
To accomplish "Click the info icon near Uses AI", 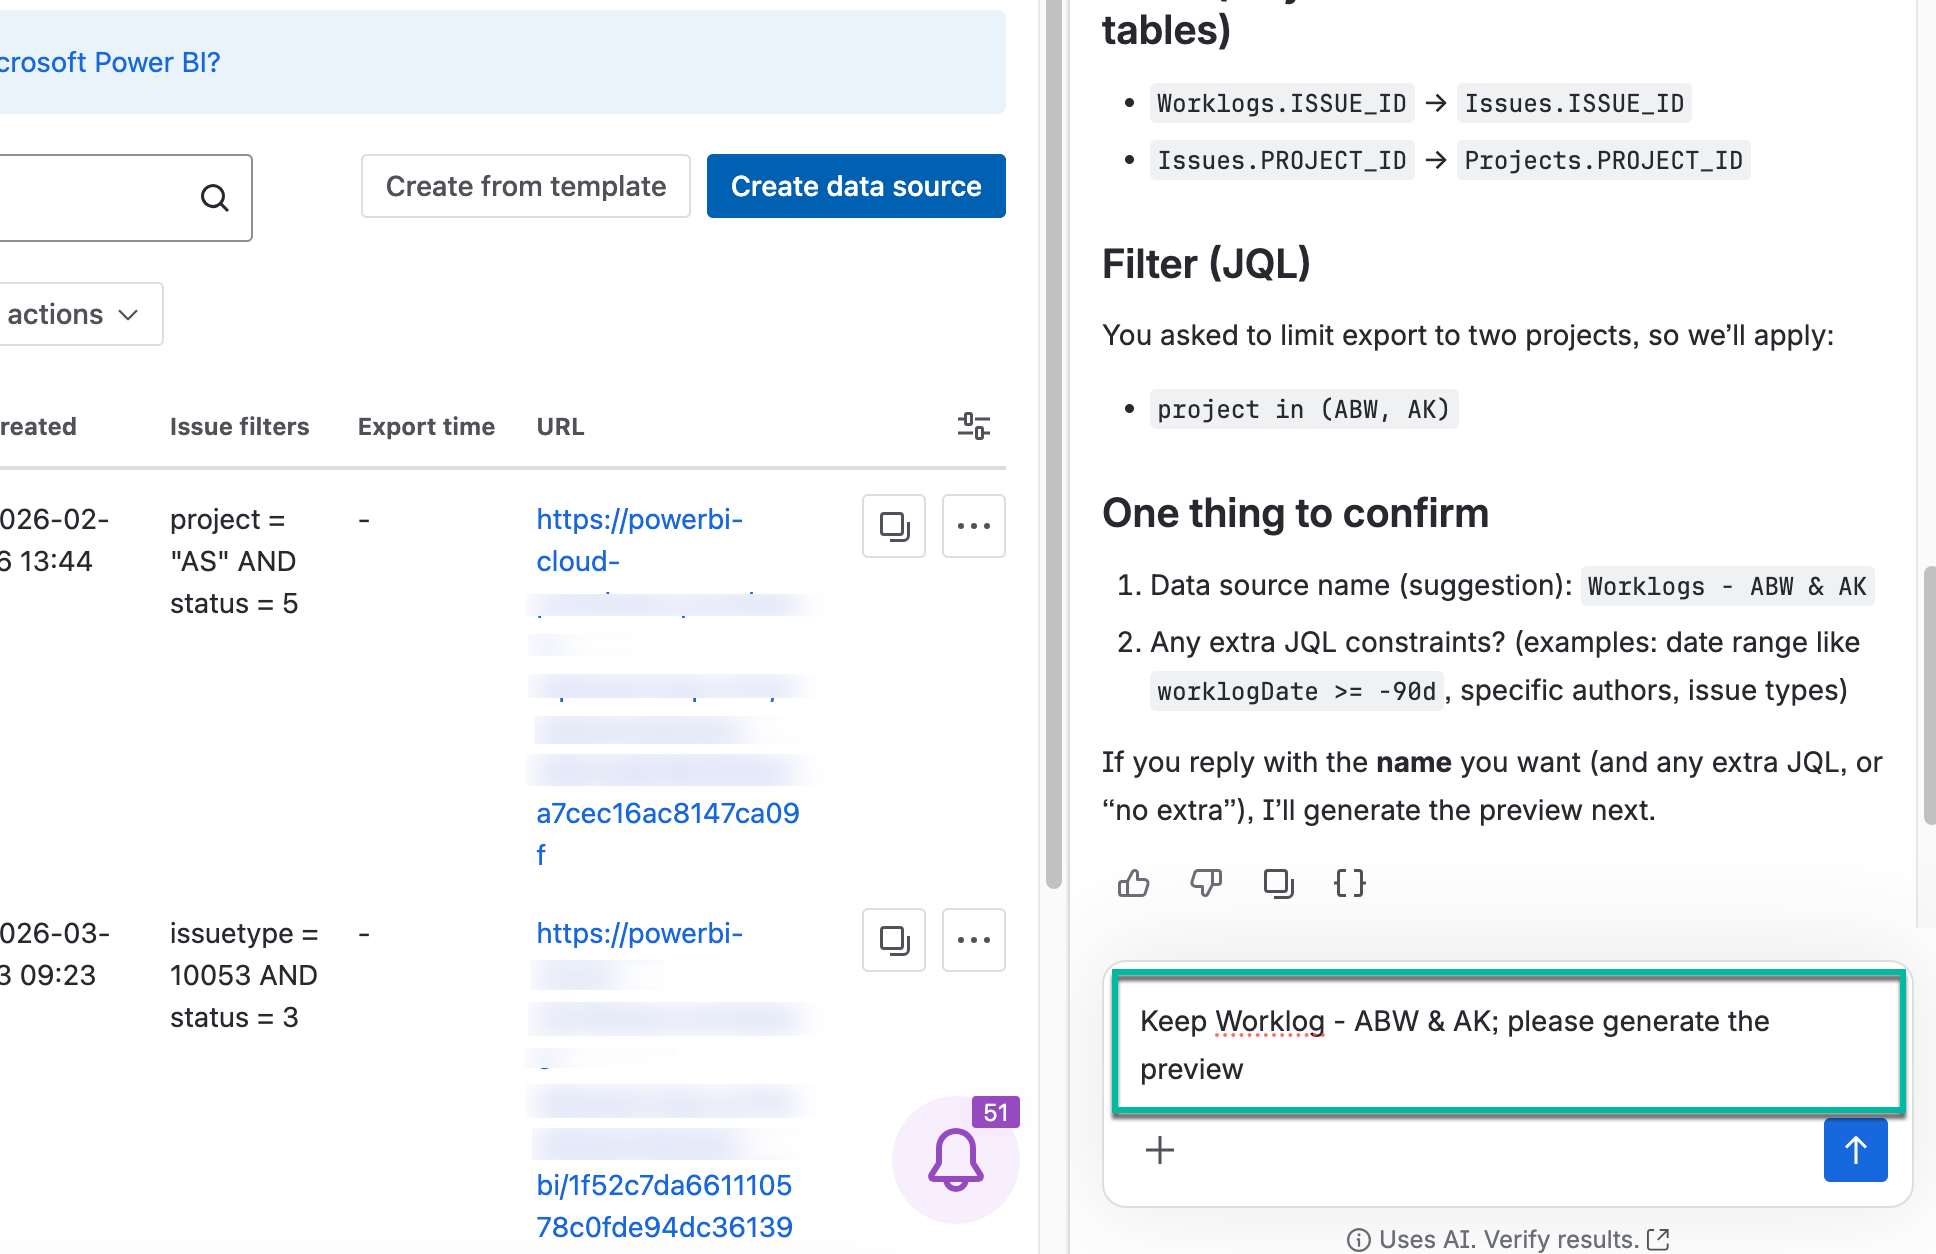I will coord(1358,1240).
